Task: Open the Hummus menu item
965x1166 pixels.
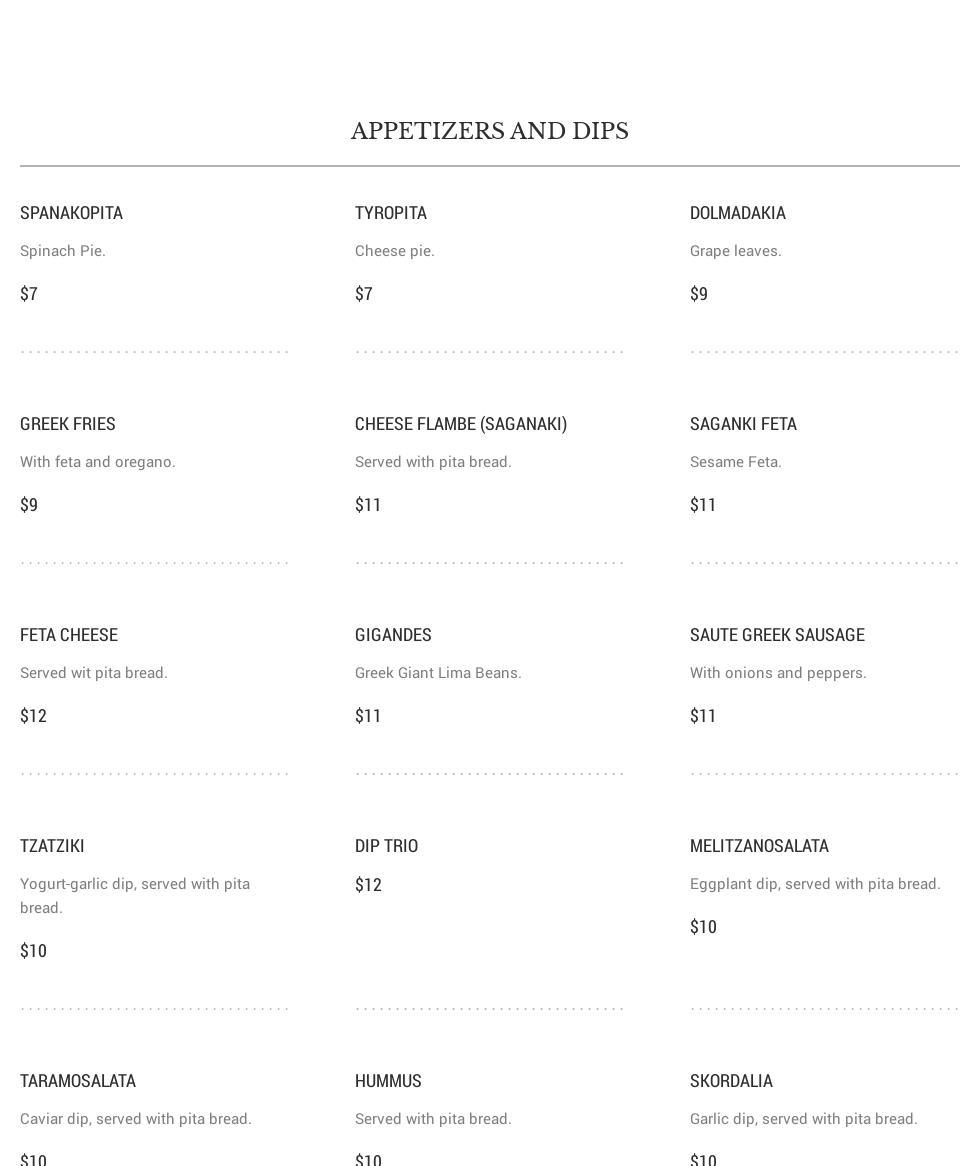Action: 388,1081
